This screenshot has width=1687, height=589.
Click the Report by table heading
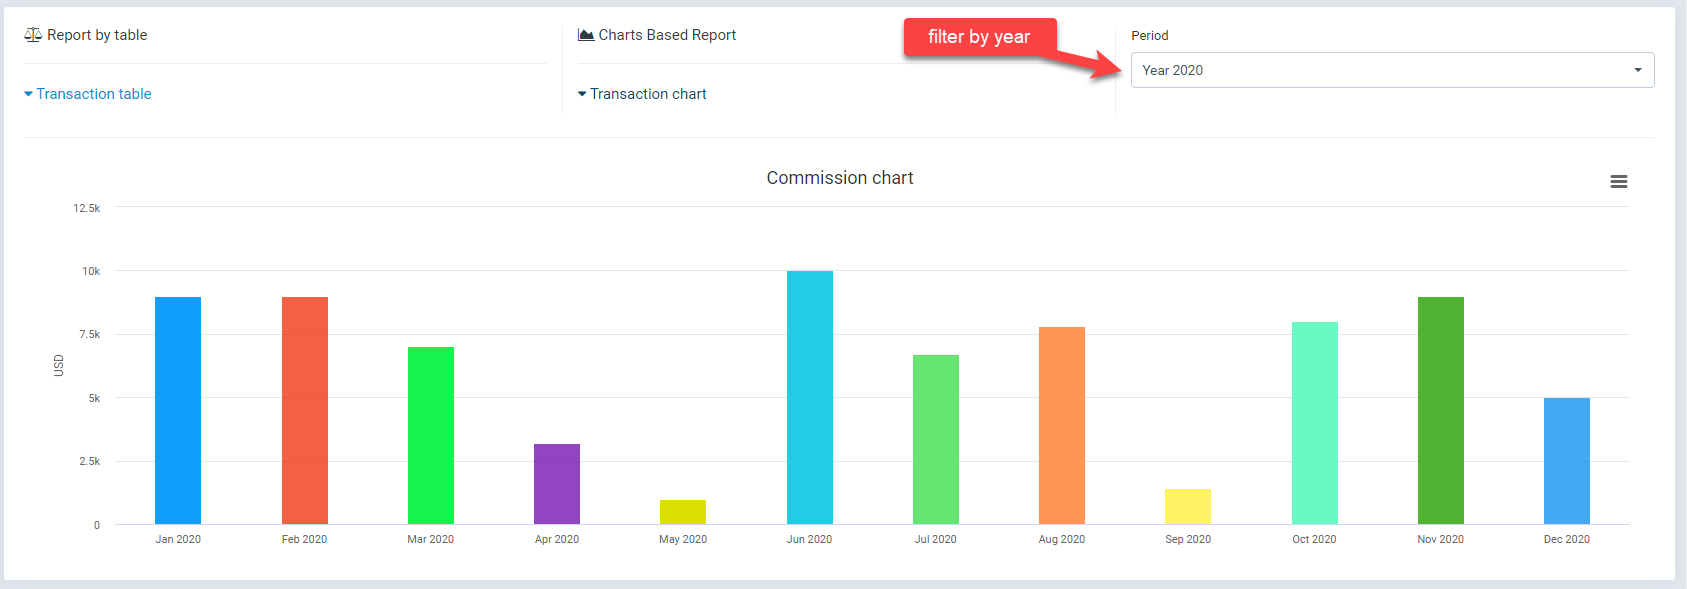click(x=97, y=35)
